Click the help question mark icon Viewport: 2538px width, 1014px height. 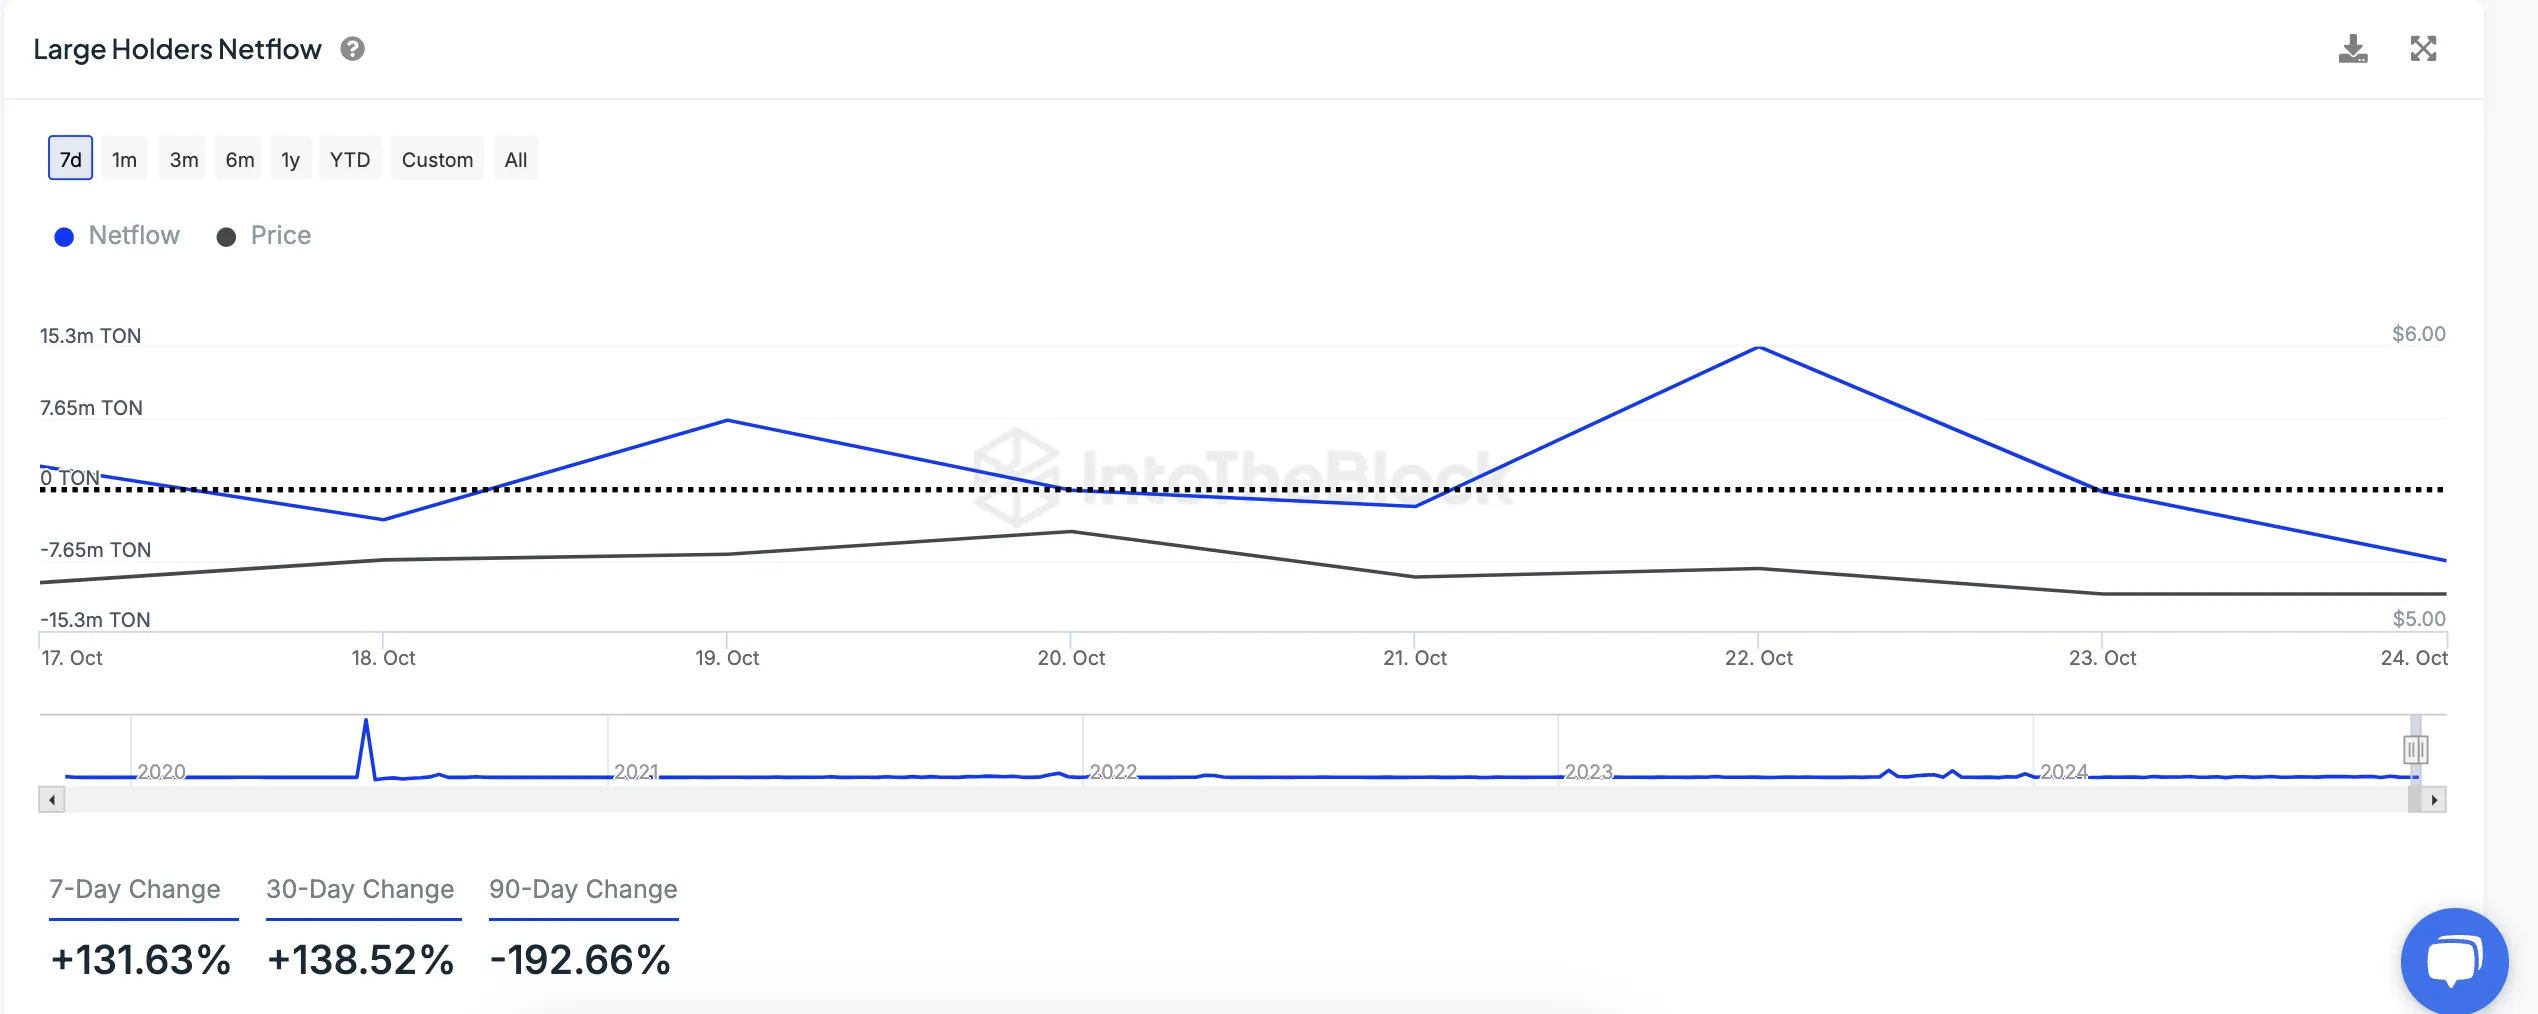click(x=352, y=49)
